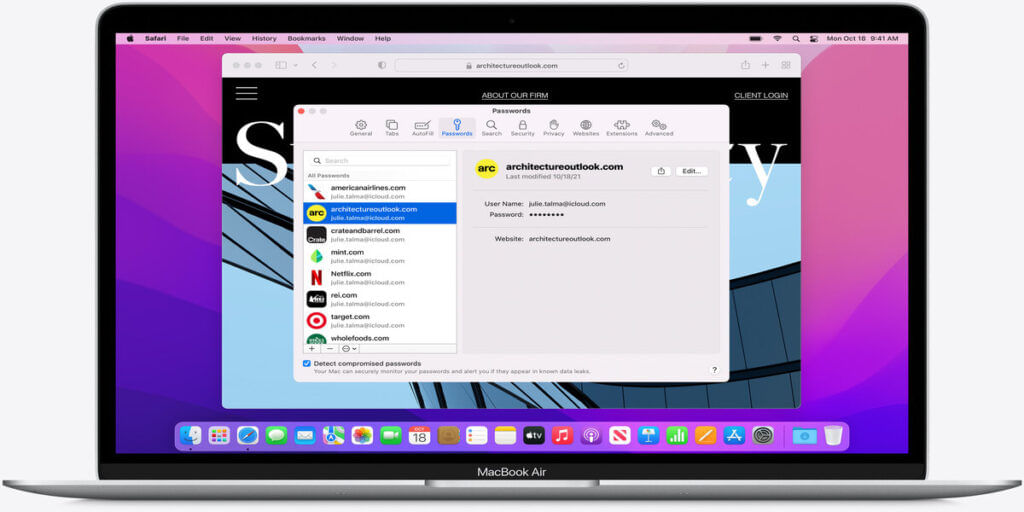Open Mail from the Dock

coord(305,435)
